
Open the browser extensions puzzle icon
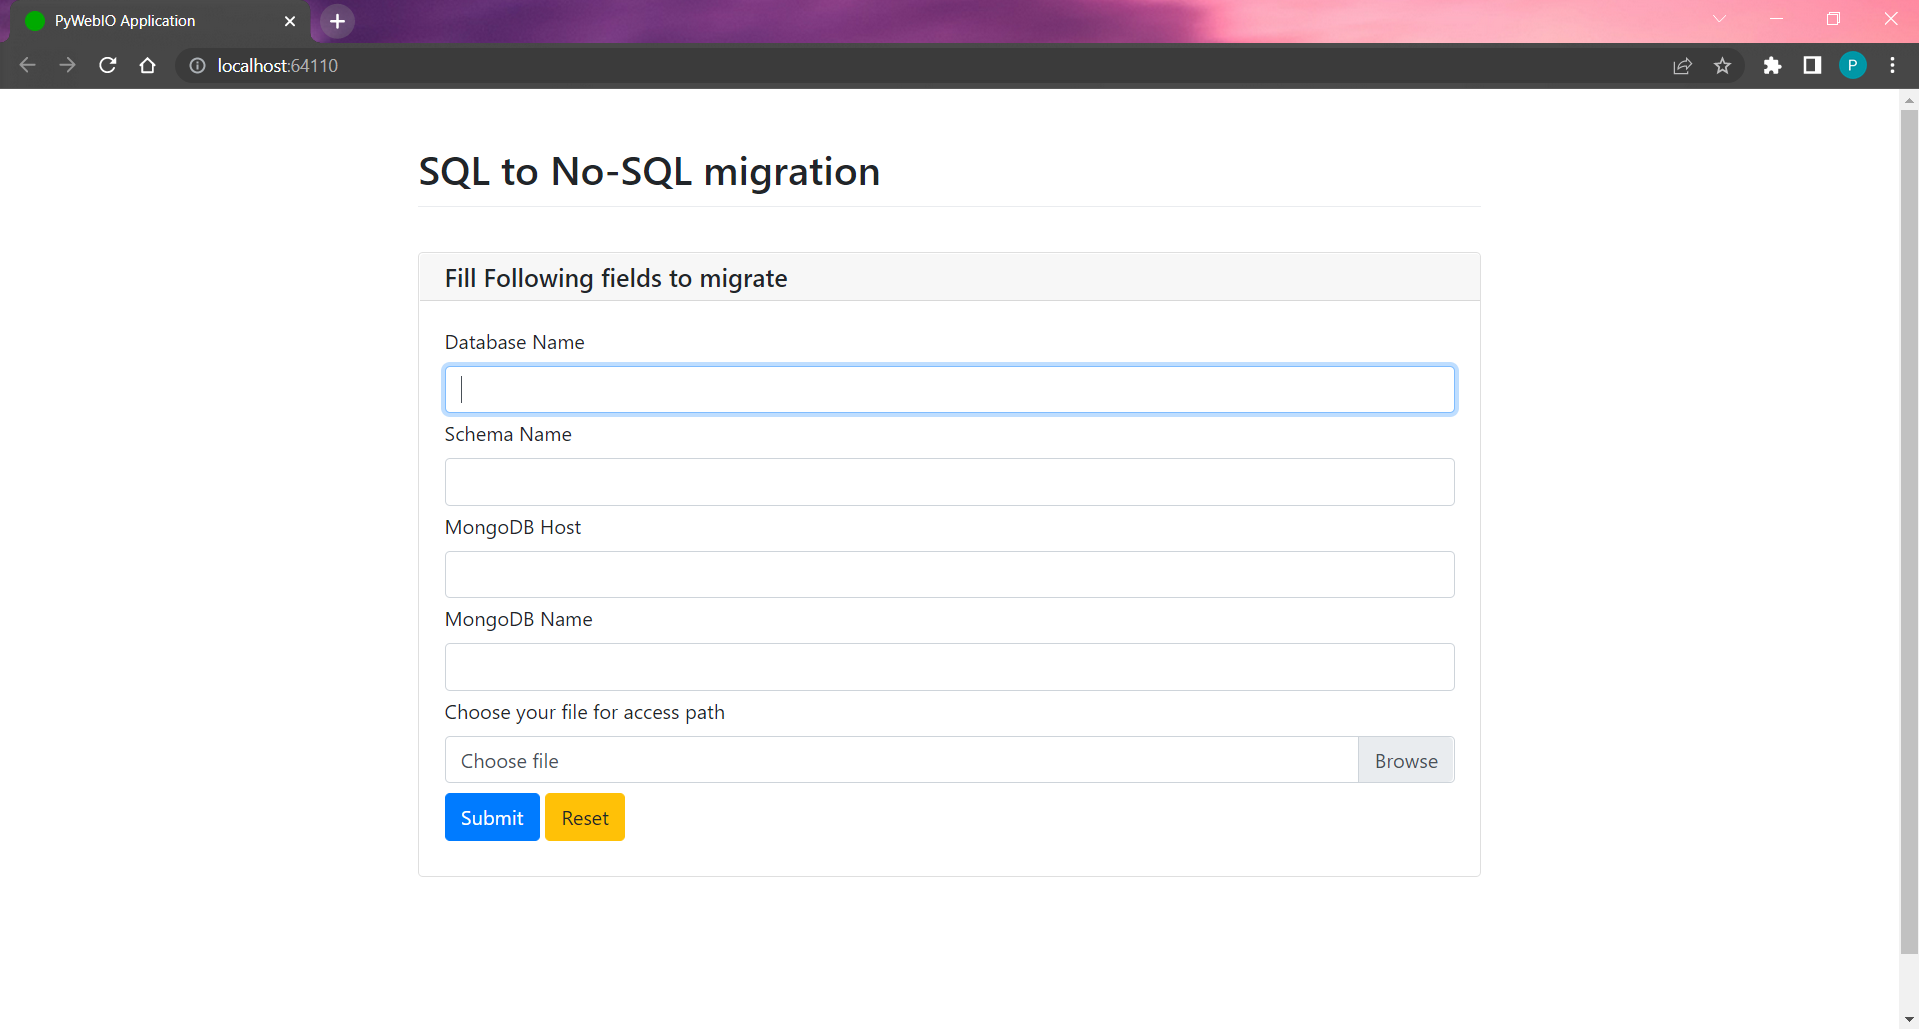pos(1773,65)
